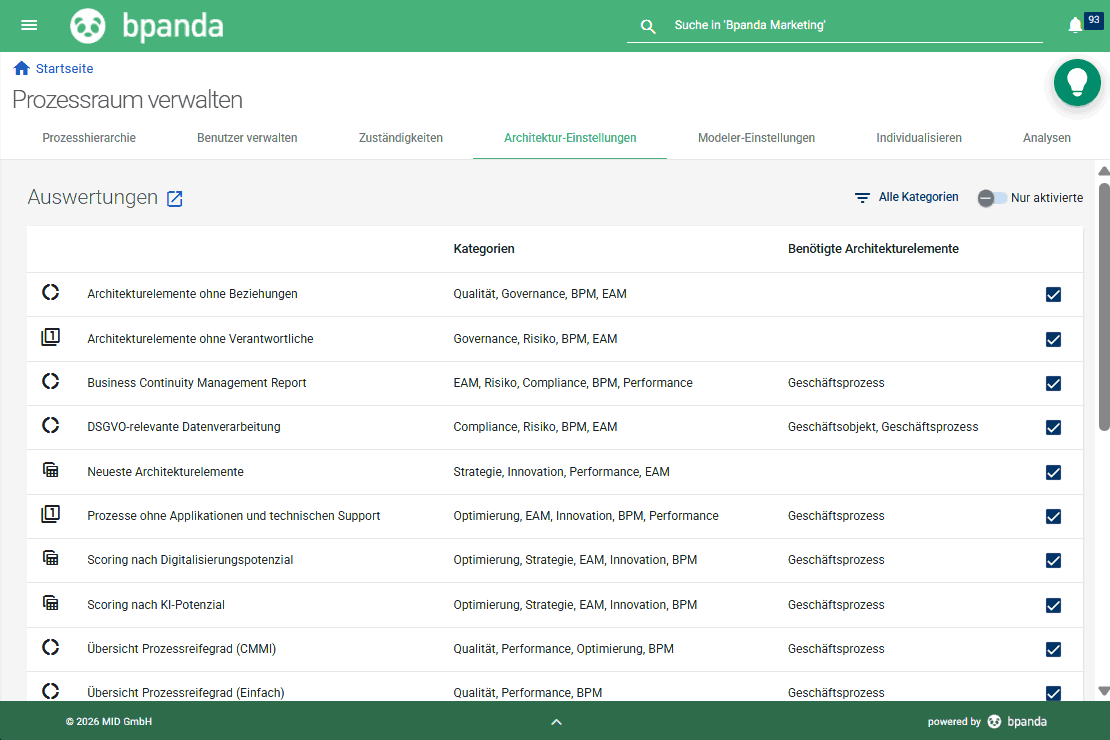1110x740 pixels.
Task: Switch to the Modeler-Einstellungen tab
Action: [757, 138]
